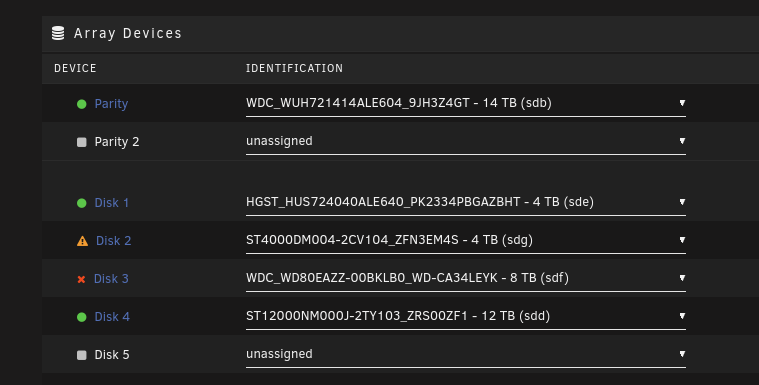Open the Disk 1 device link

[112, 202]
